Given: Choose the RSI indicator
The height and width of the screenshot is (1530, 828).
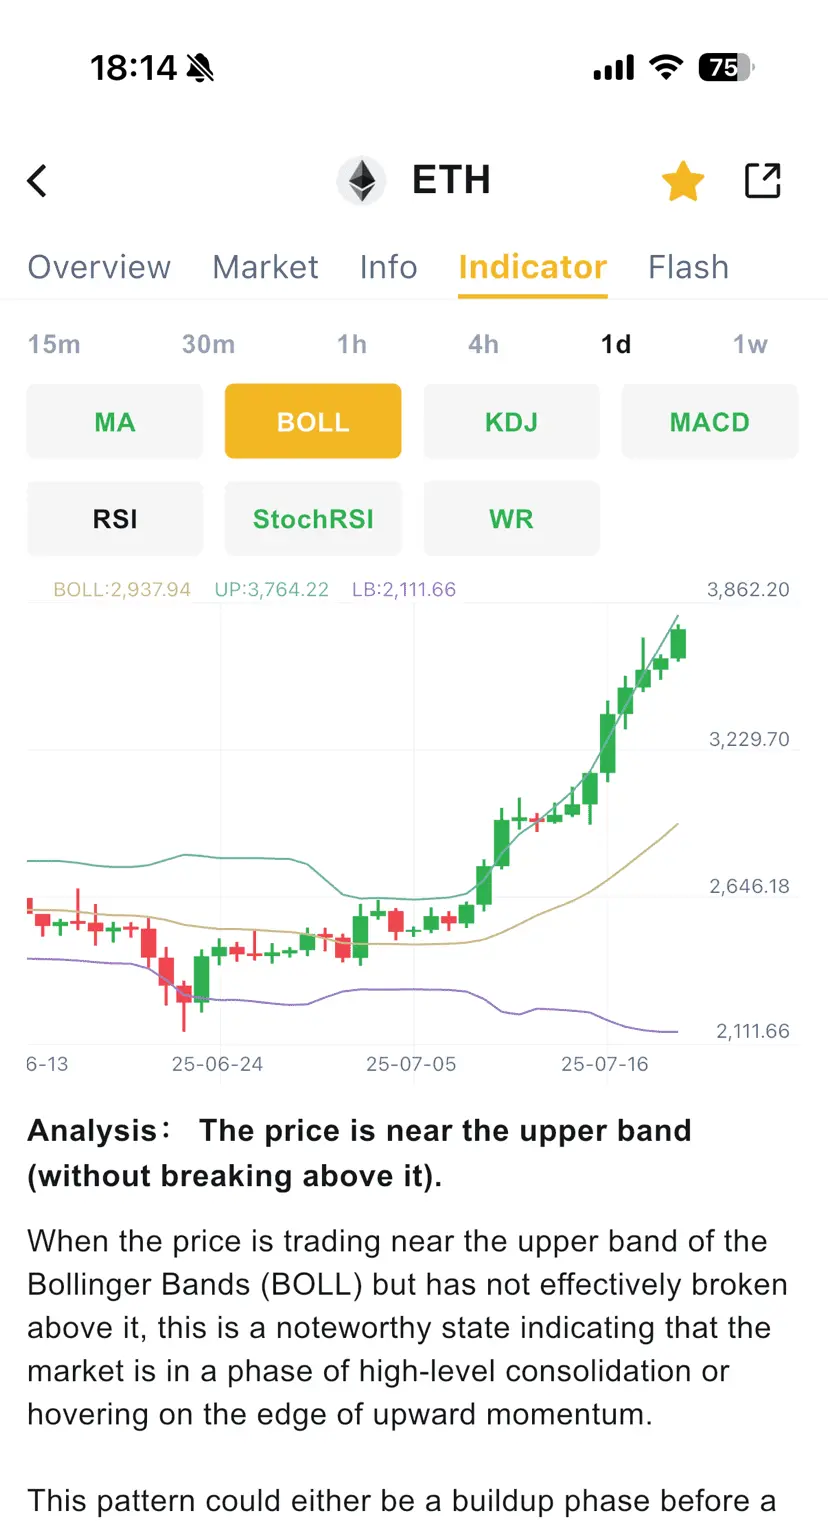Looking at the screenshot, I should [x=115, y=518].
